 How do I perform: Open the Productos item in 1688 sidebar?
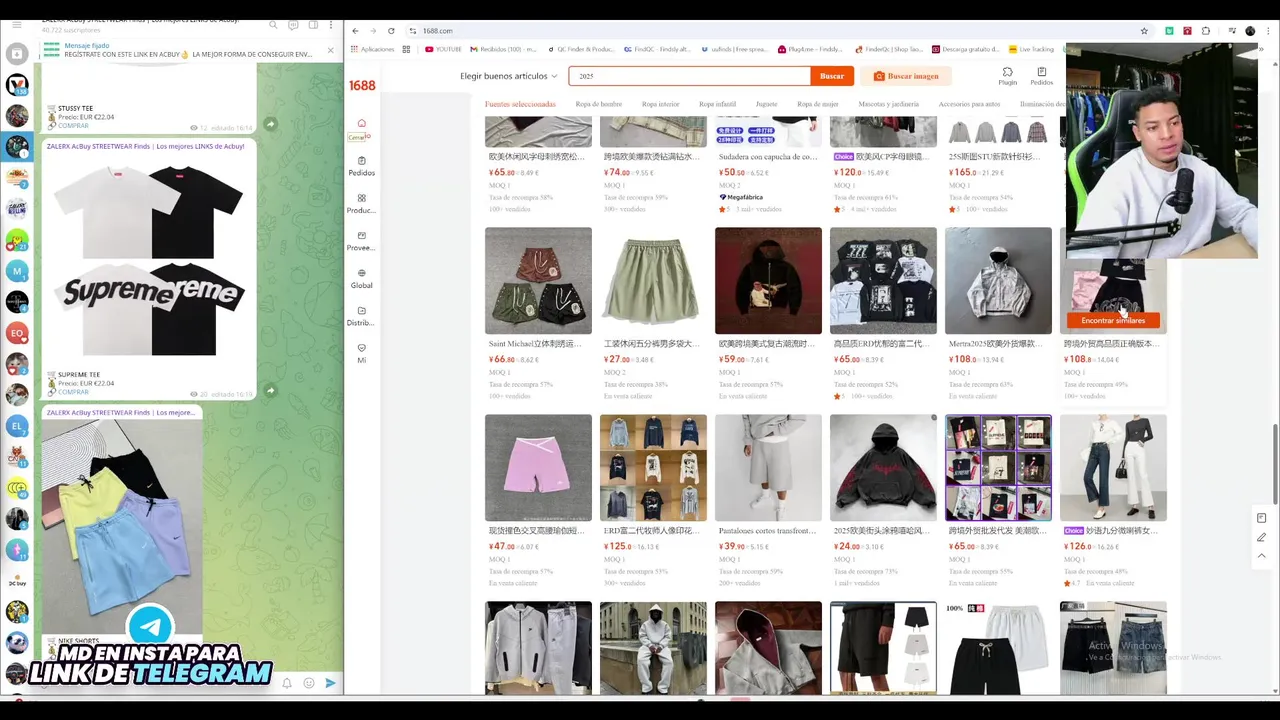point(361,204)
